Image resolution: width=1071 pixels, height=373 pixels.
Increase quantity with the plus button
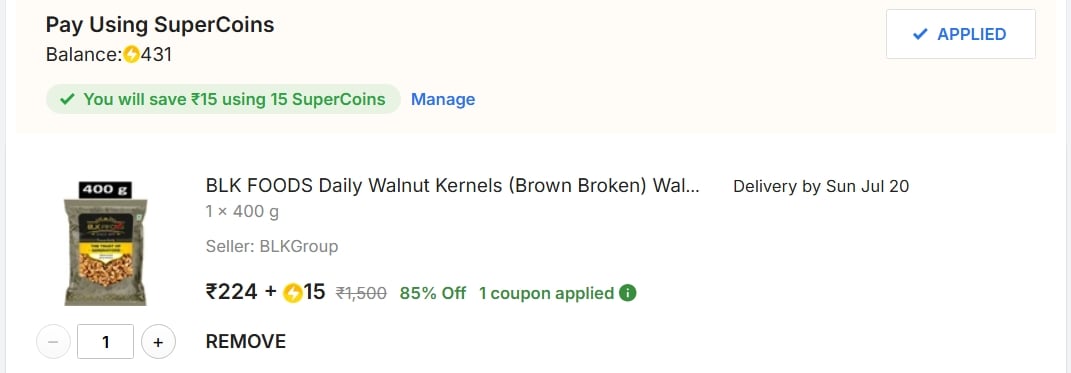click(x=158, y=342)
